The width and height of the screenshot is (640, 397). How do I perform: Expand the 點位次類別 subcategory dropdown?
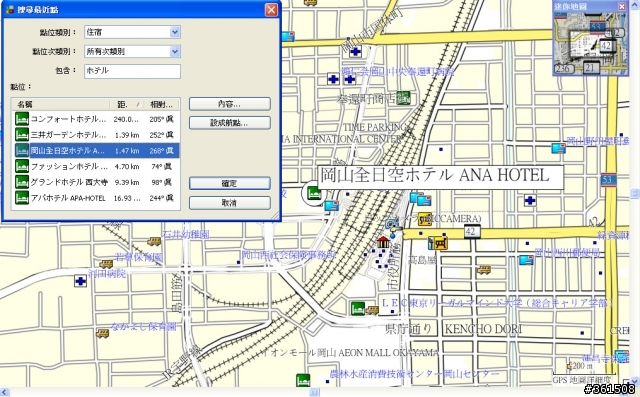(x=132, y=51)
